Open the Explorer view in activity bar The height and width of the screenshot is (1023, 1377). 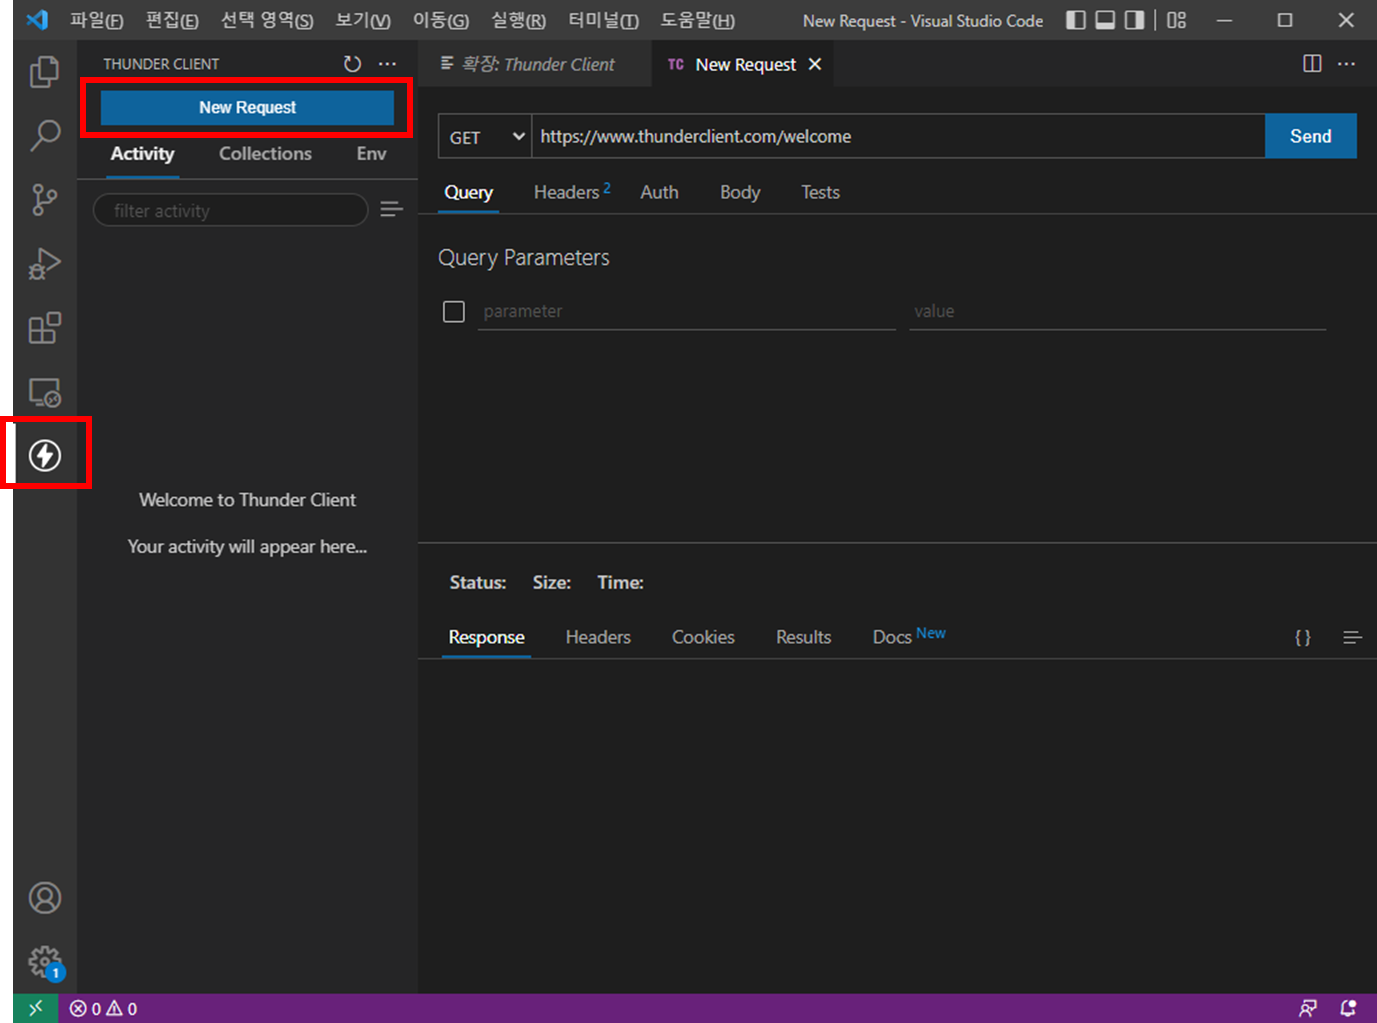point(45,72)
